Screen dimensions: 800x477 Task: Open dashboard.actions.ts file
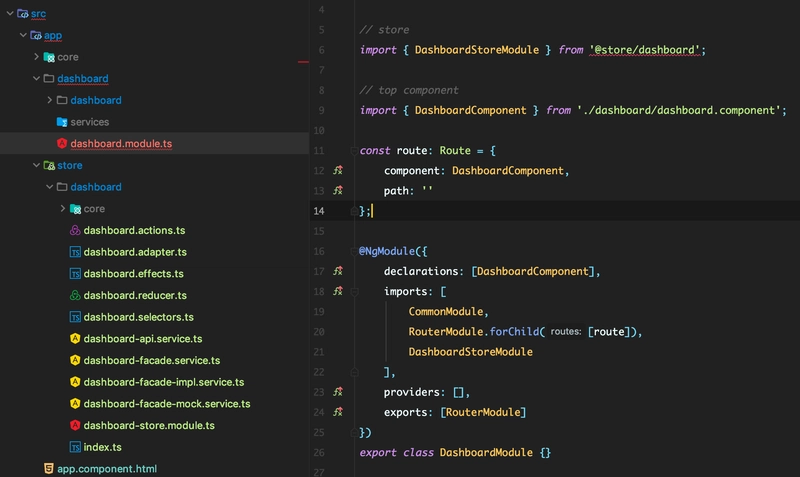point(134,230)
